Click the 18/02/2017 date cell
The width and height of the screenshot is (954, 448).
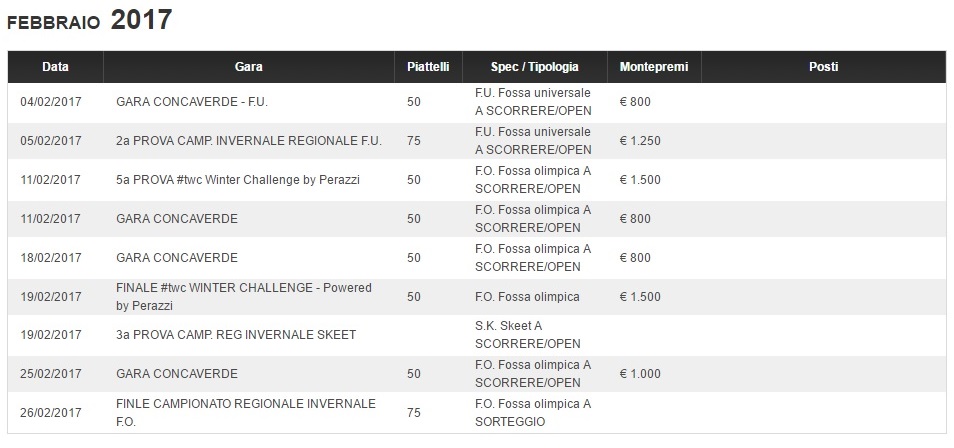tap(51, 258)
